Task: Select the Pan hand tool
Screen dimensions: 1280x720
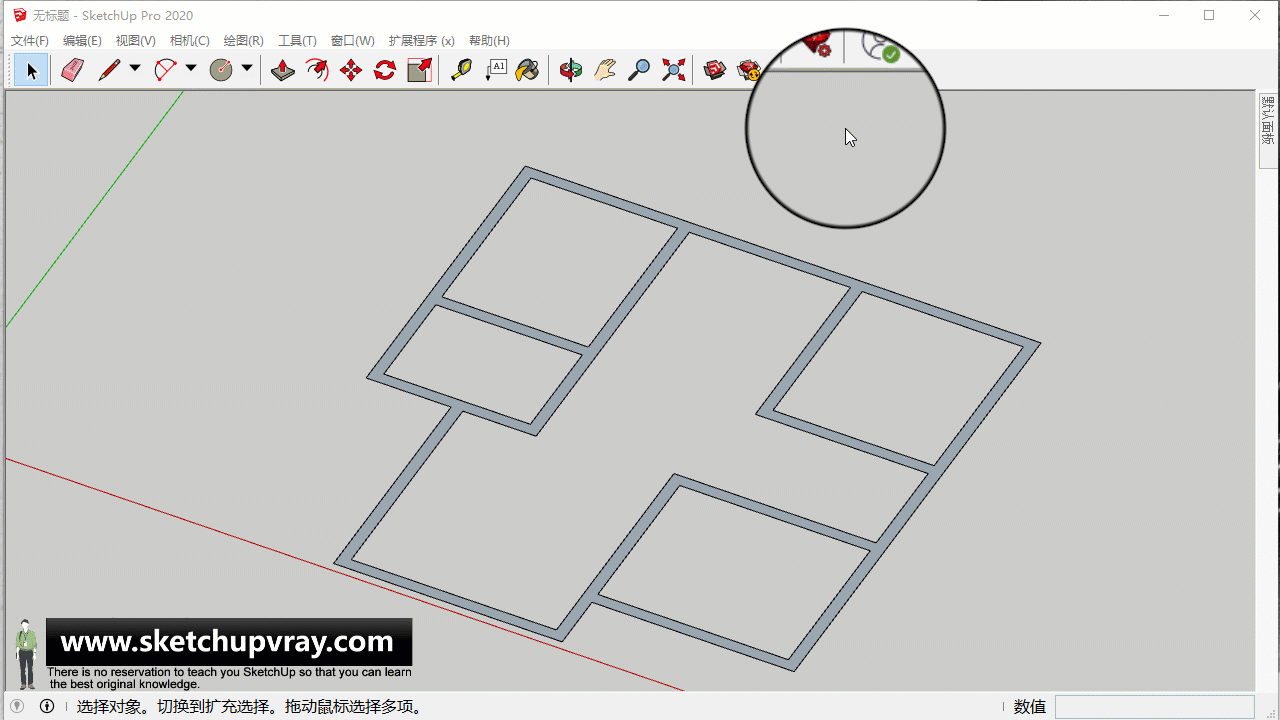Action: point(605,70)
